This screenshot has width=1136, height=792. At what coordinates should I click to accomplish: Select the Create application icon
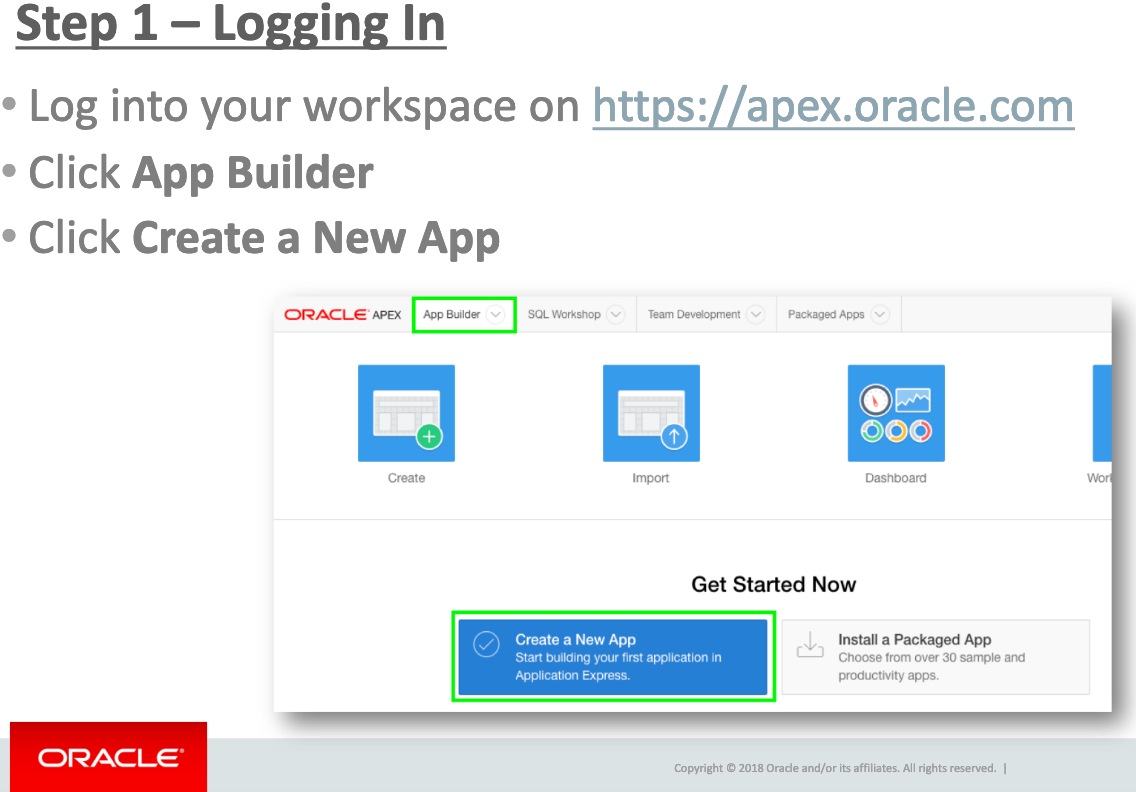coord(406,413)
